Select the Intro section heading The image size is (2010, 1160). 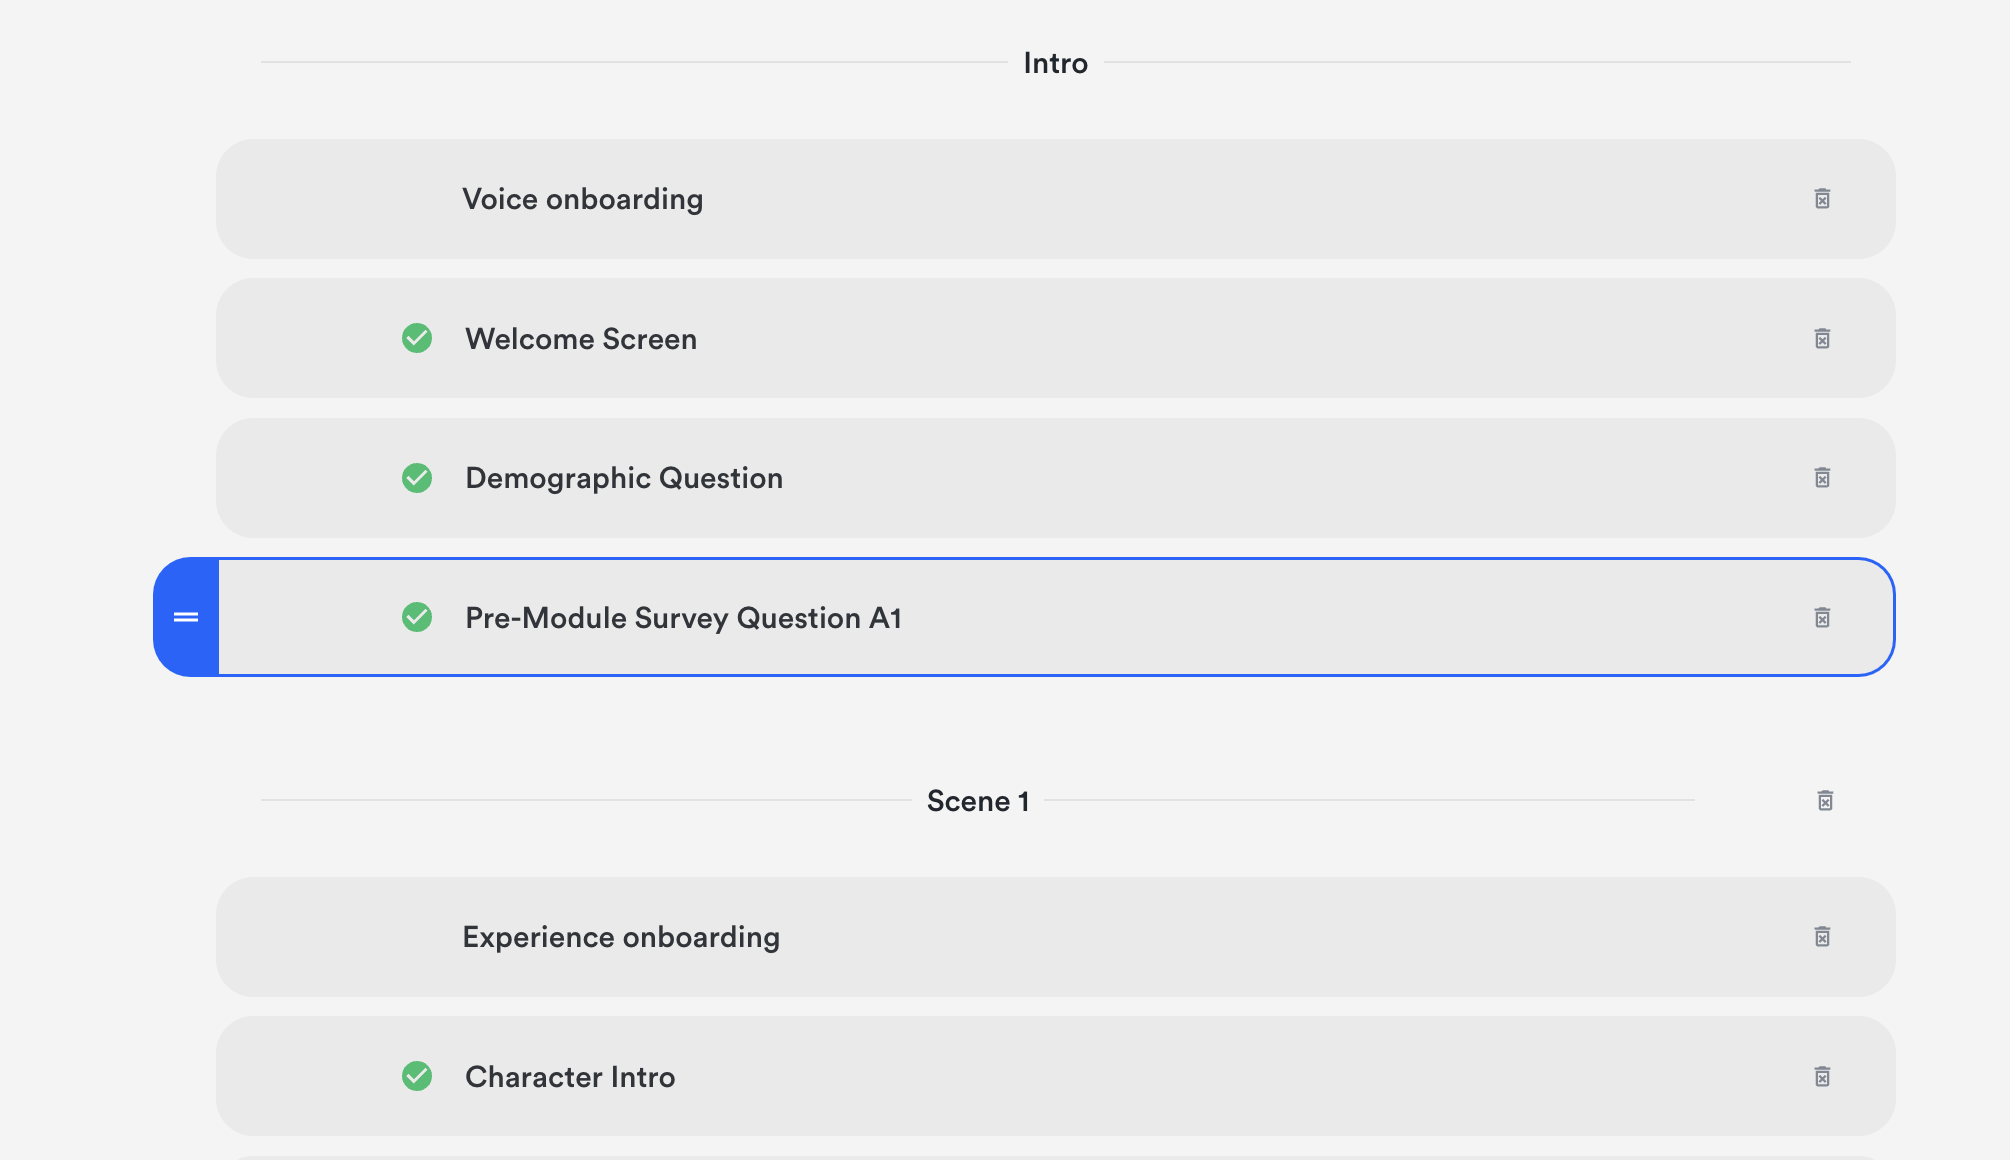click(x=1055, y=63)
